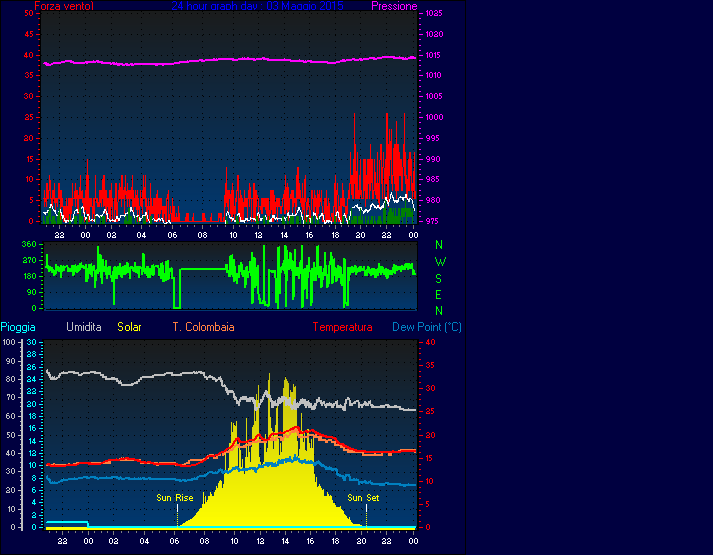Click pressure axis value 1025
Image resolution: width=713 pixels, height=555 pixels.
pyautogui.click(x=434, y=13)
